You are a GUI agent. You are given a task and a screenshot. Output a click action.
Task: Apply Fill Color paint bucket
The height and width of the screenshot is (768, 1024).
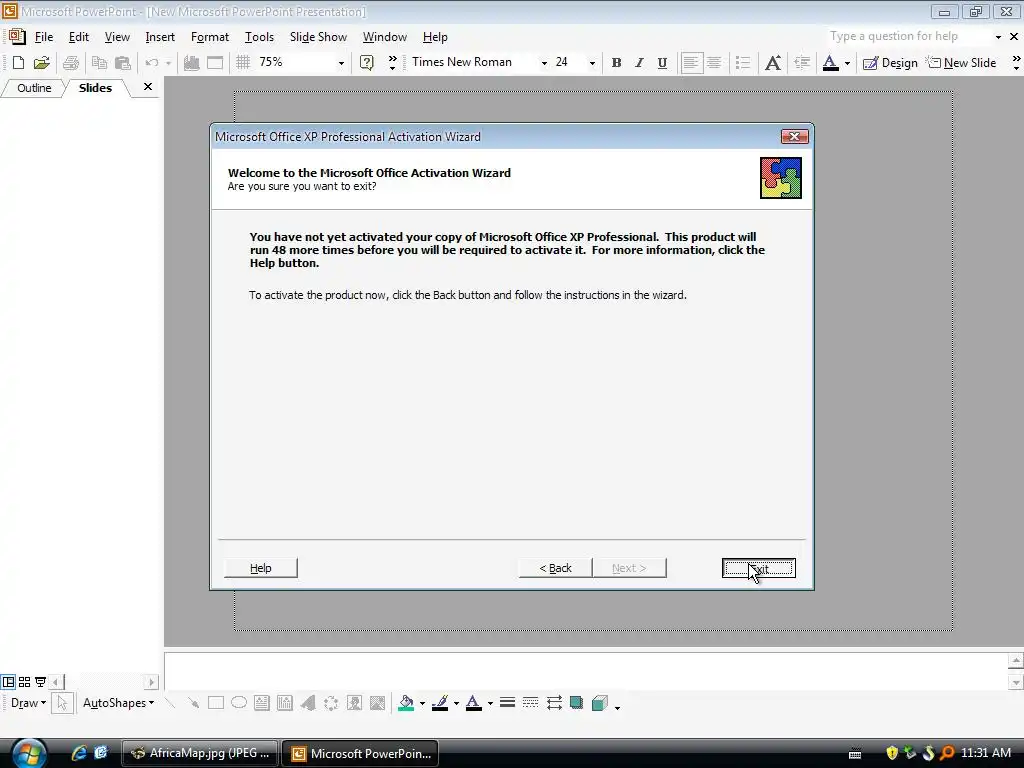click(406, 703)
